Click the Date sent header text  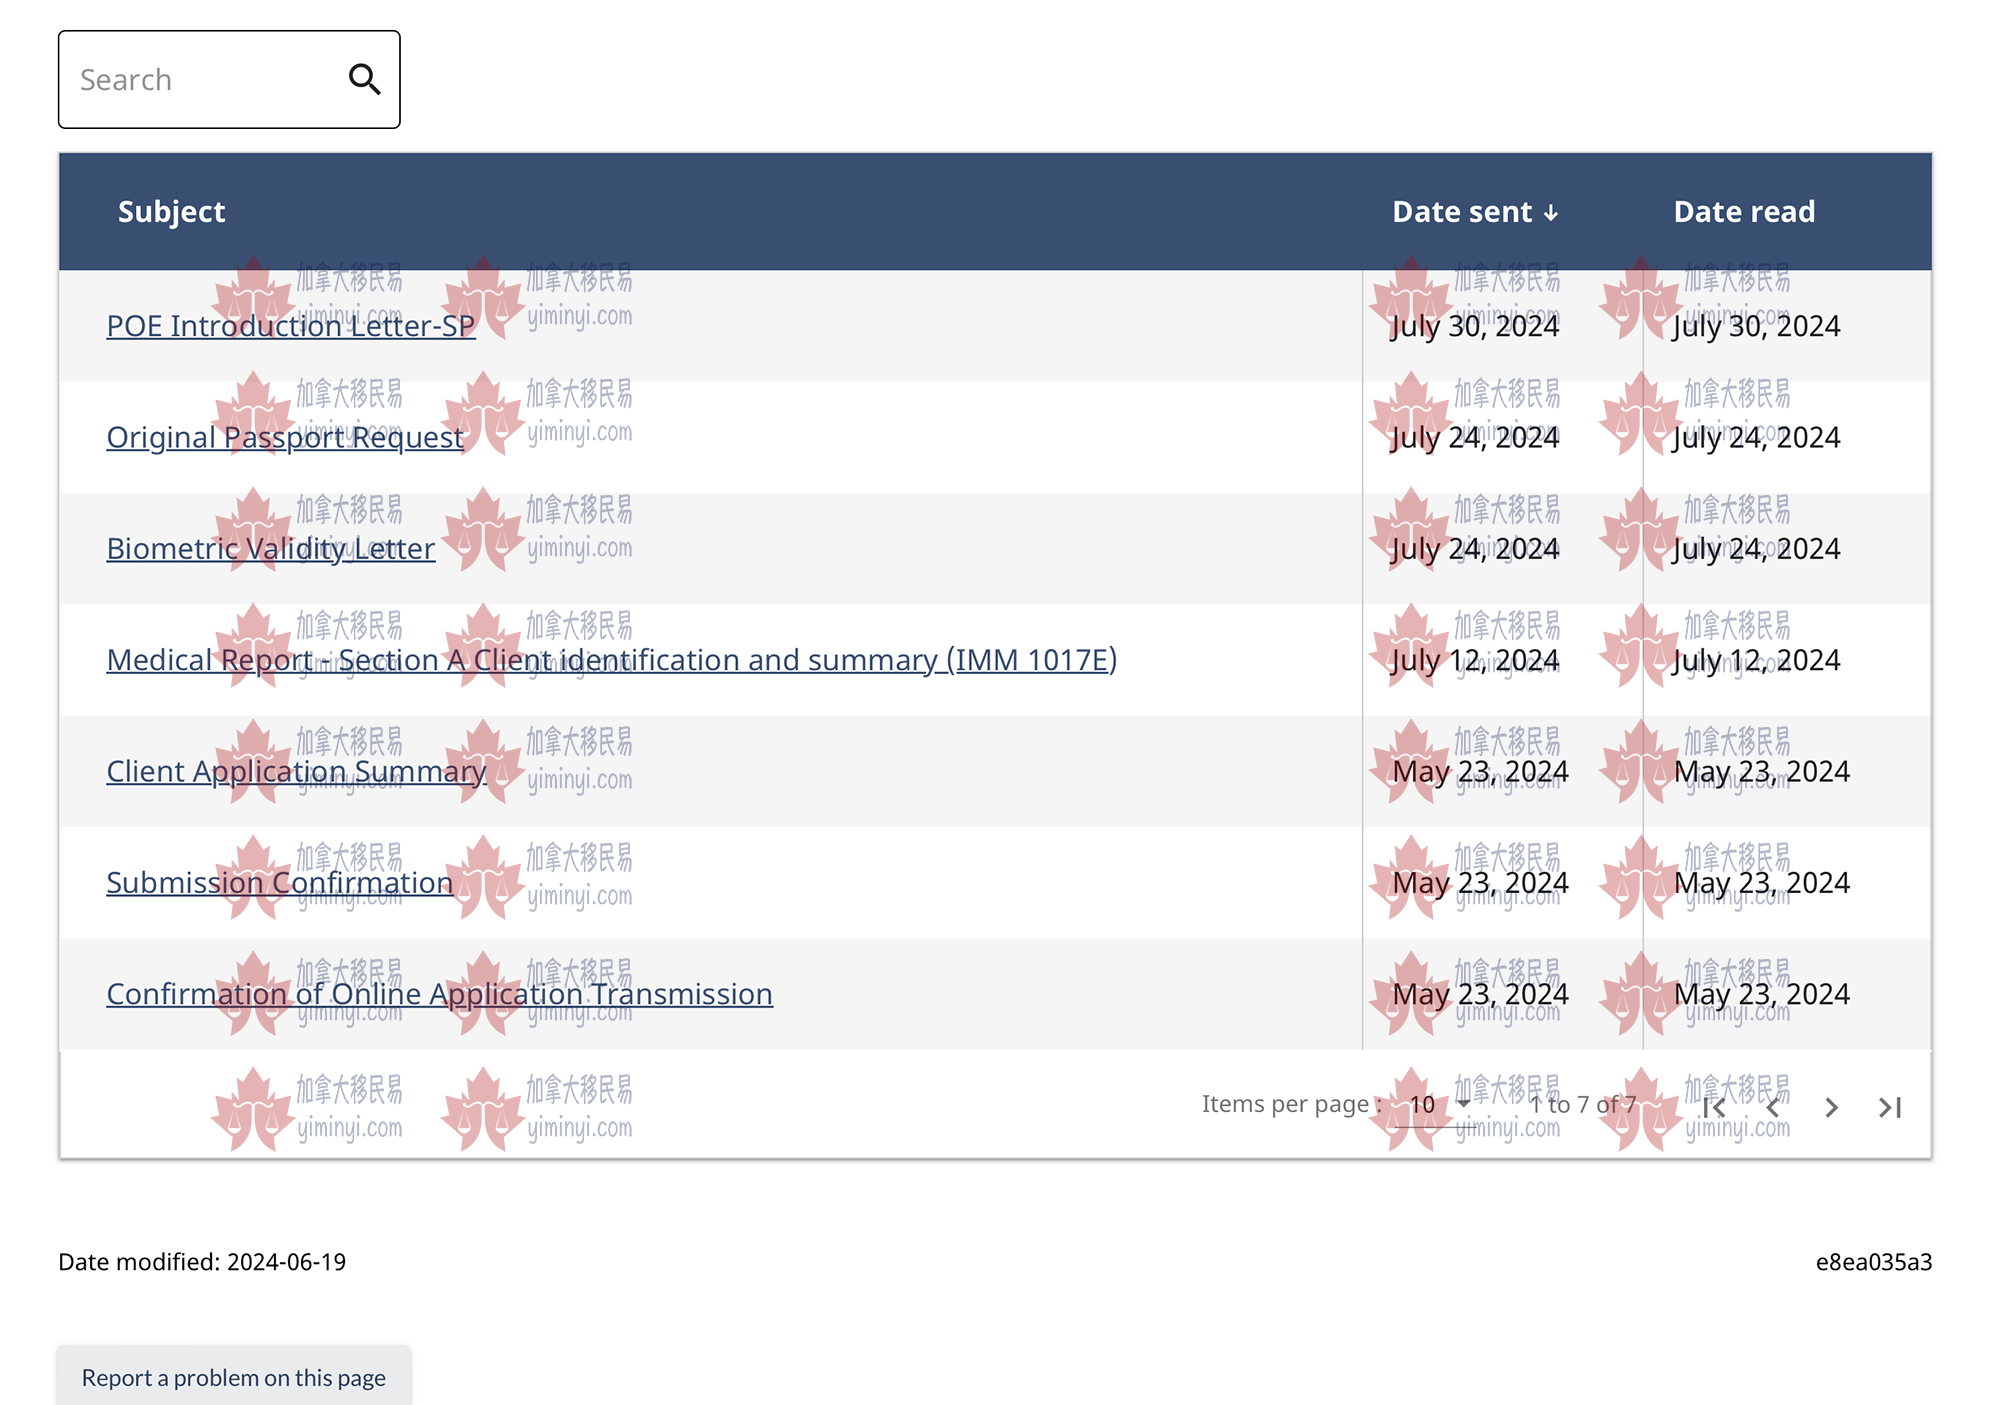(1461, 211)
